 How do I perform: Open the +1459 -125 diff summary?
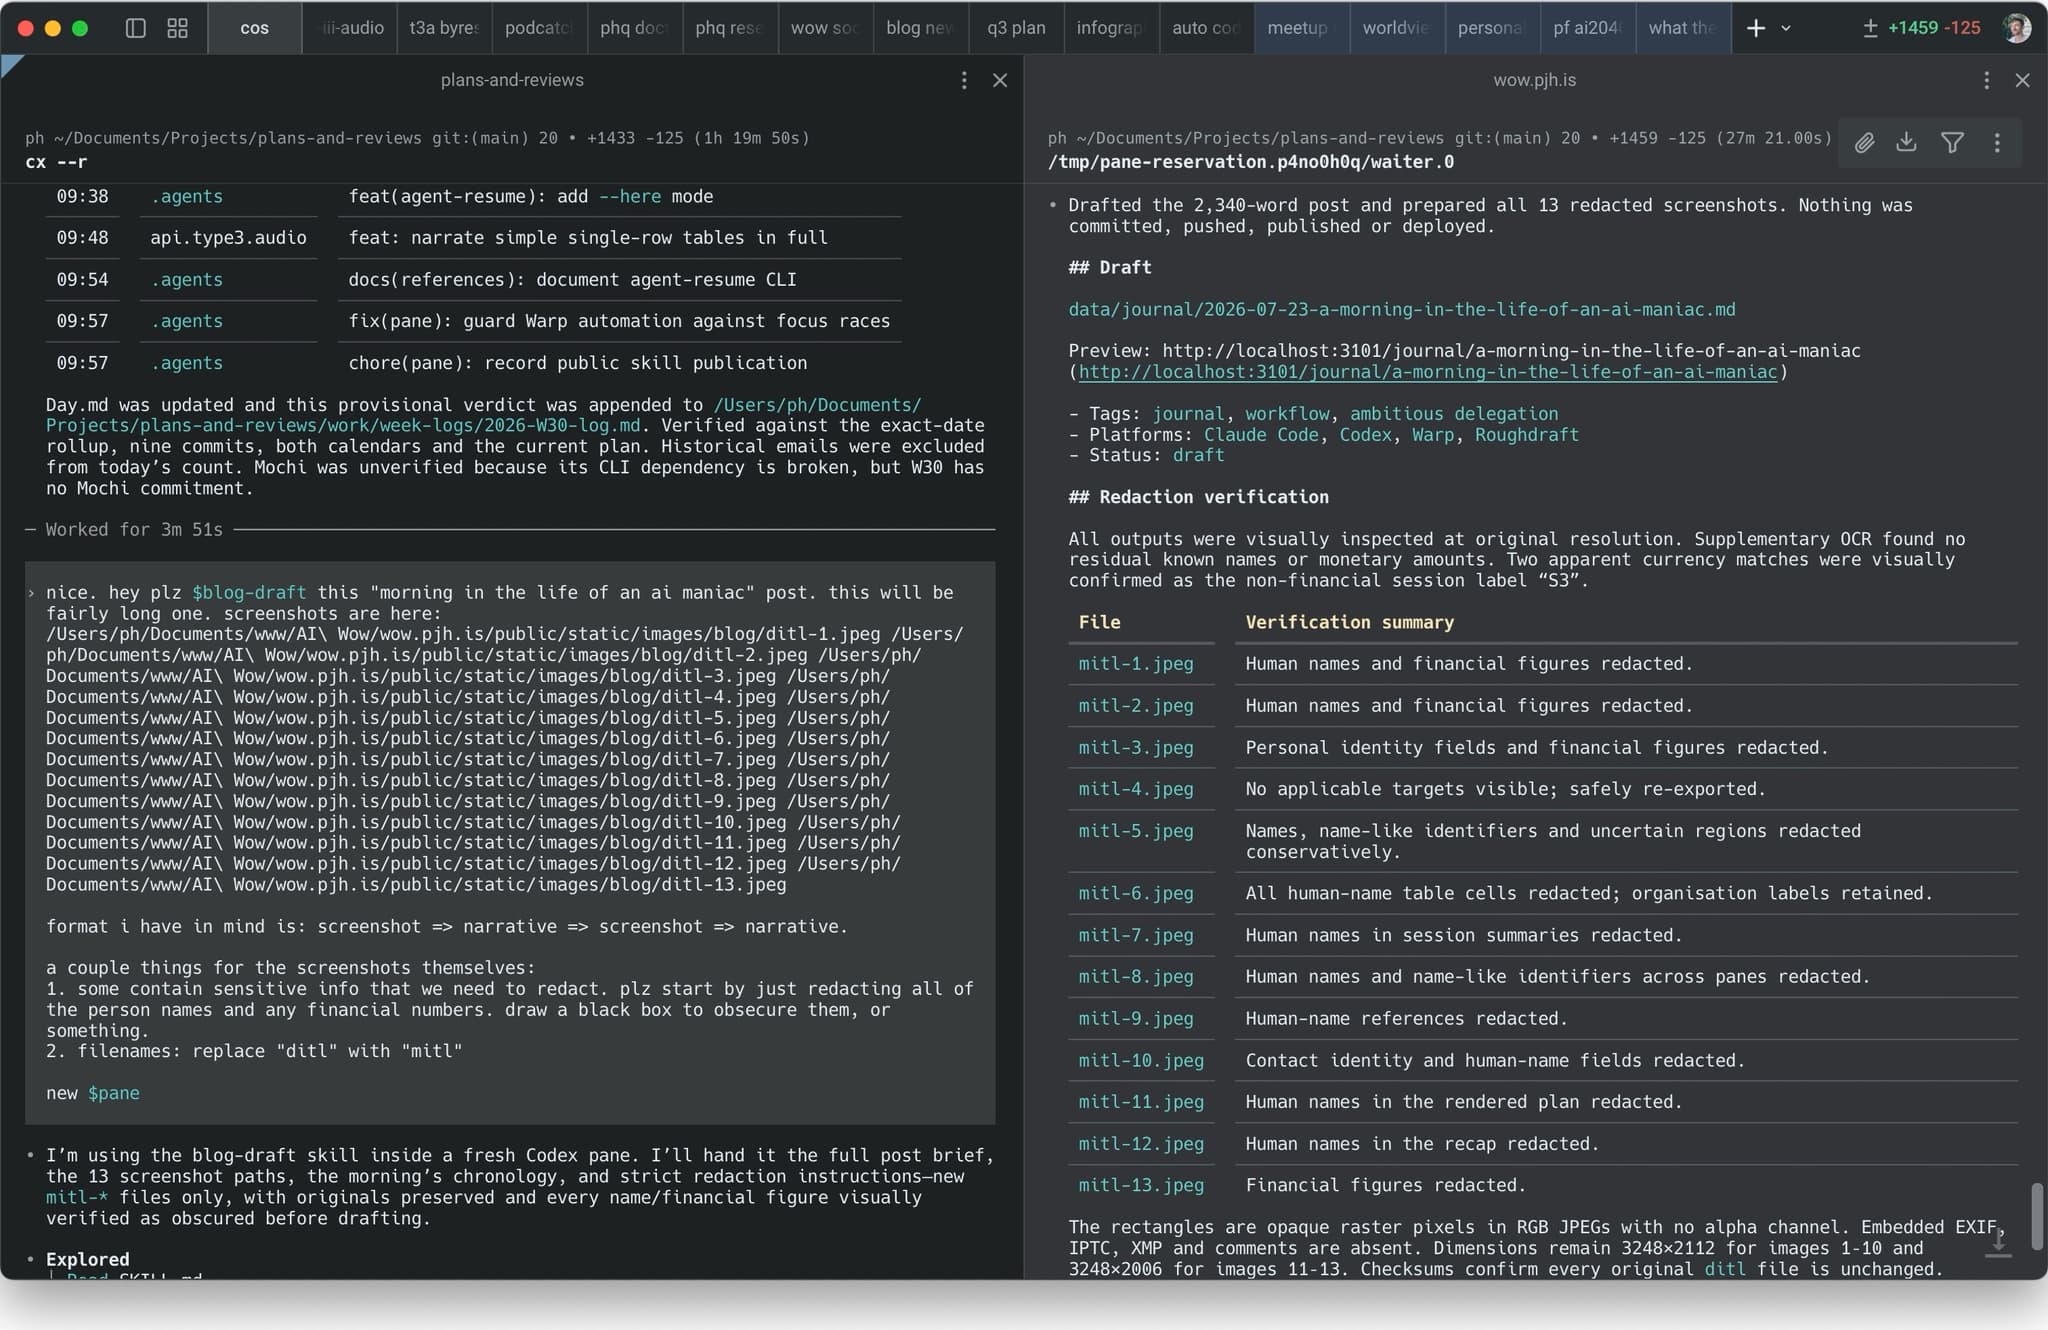tap(1921, 28)
